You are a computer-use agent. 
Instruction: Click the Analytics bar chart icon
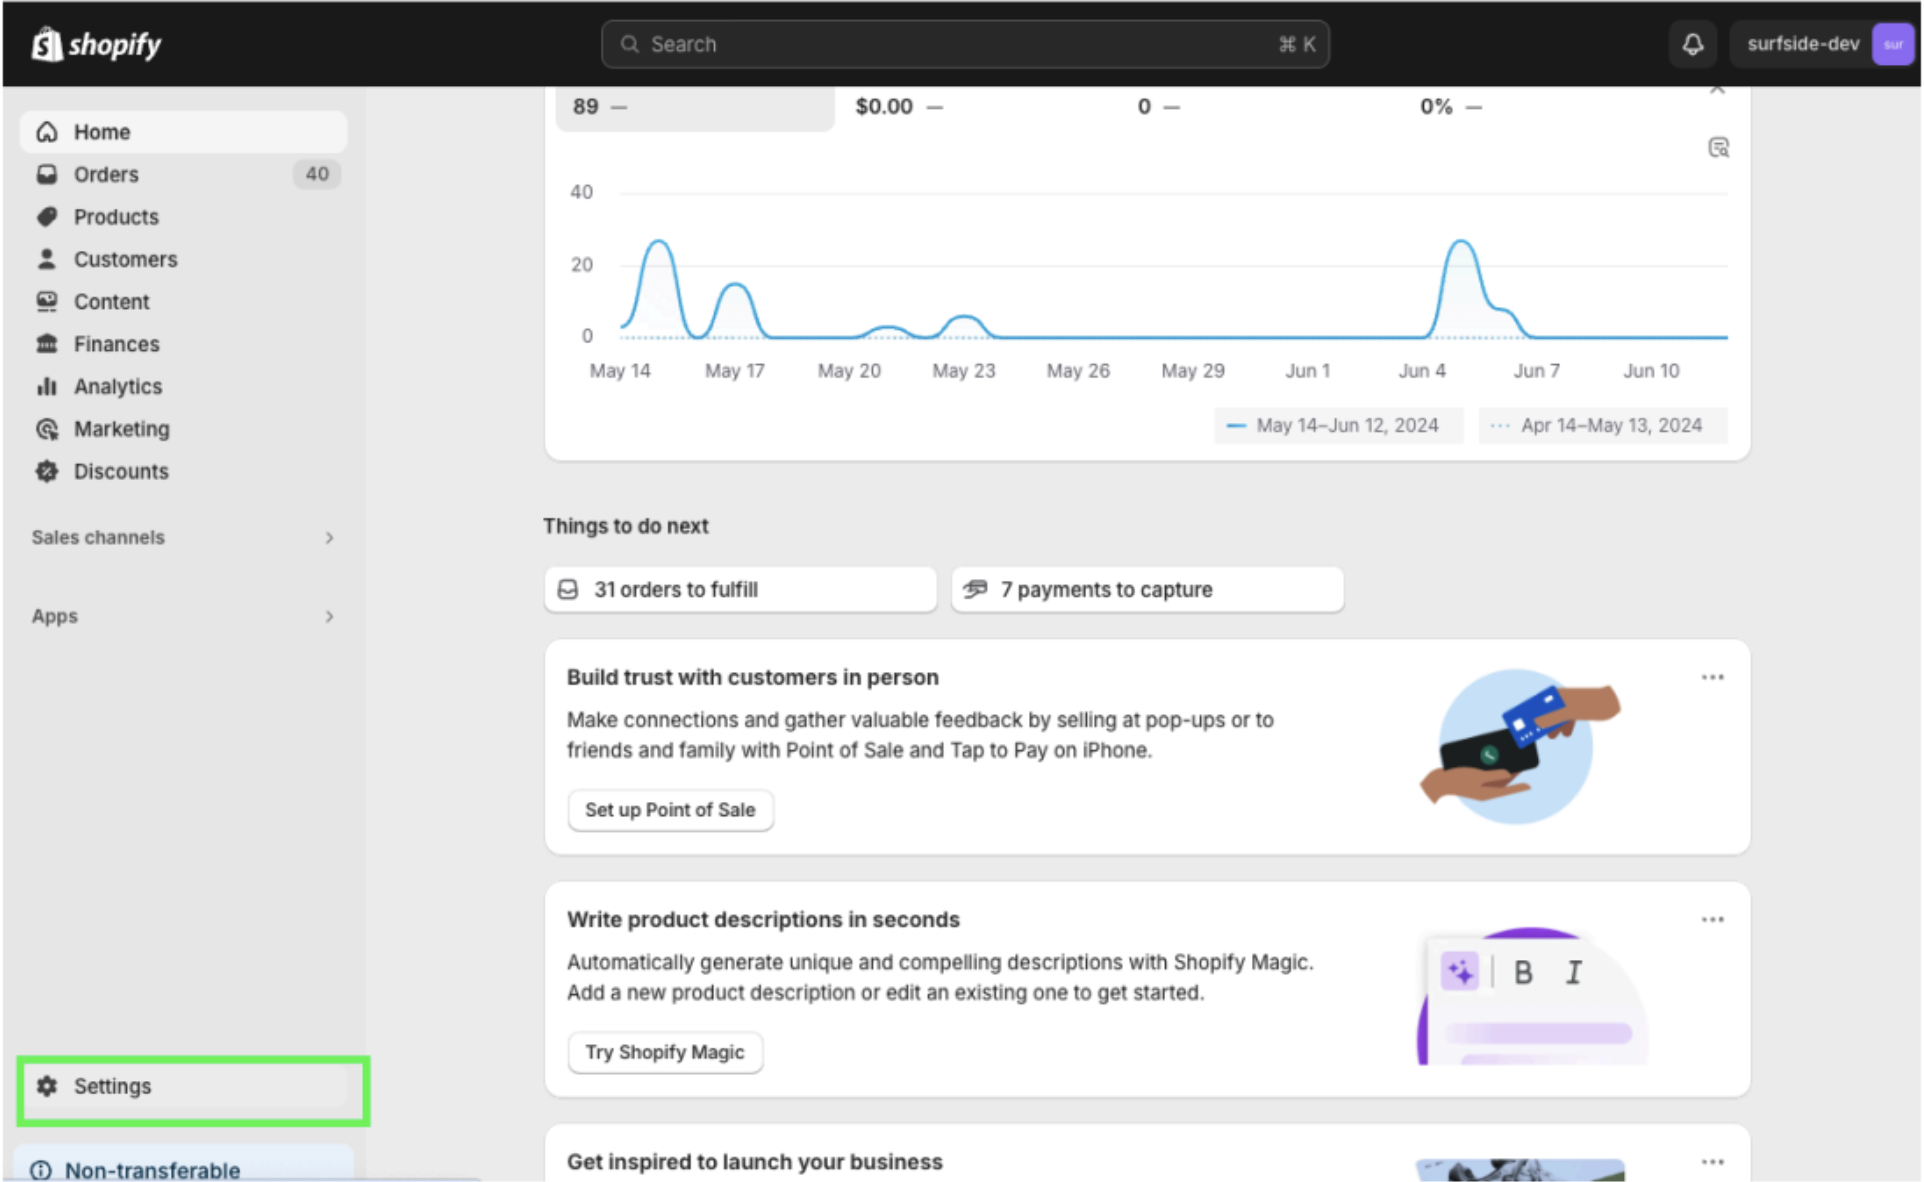tap(46, 386)
